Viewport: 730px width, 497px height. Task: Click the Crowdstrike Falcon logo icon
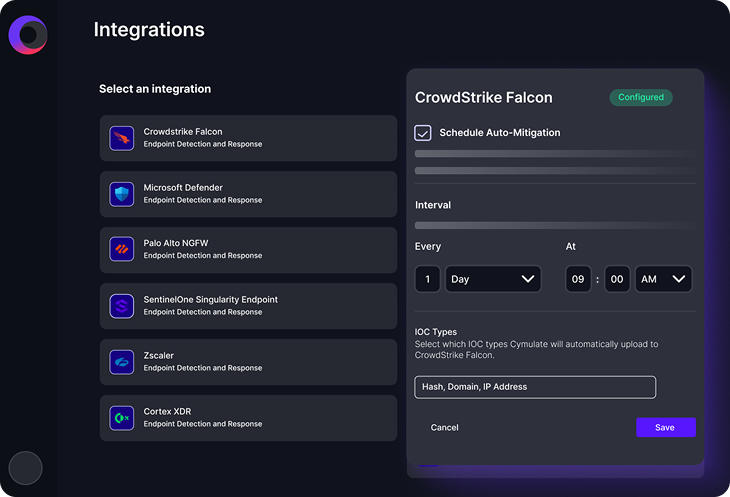(x=122, y=138)
